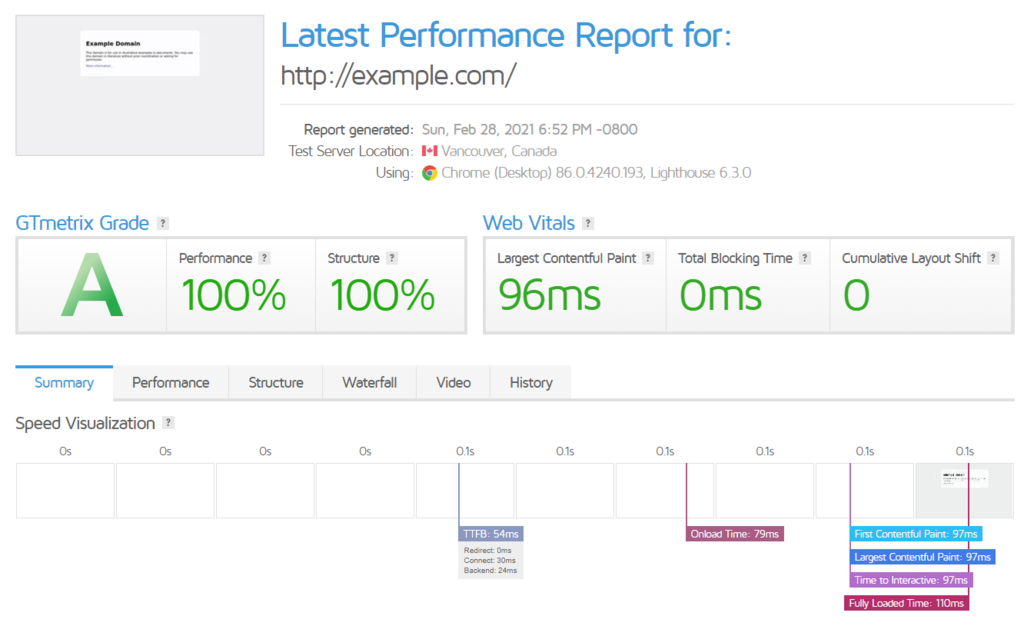Click the Example Domain page thumbnail

click(139, 85)
